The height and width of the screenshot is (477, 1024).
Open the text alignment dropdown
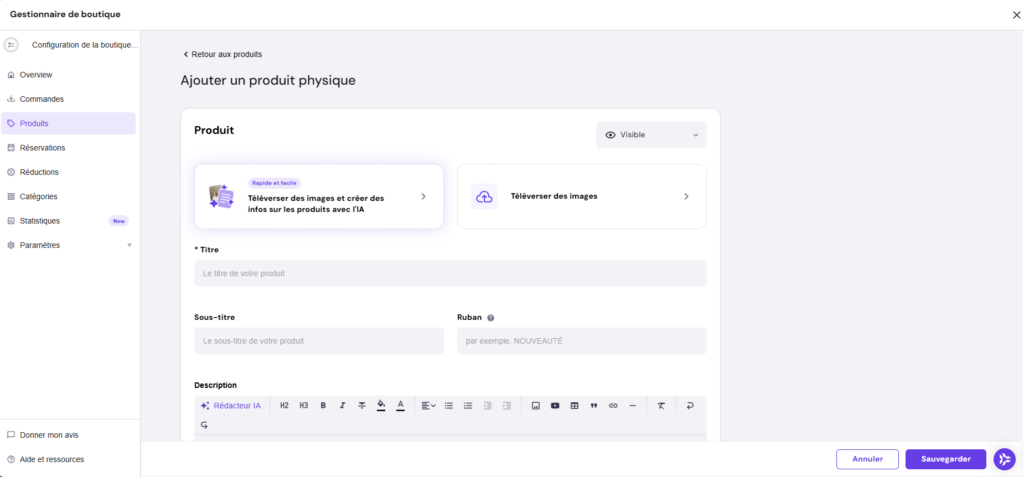[x=428, y=405]
